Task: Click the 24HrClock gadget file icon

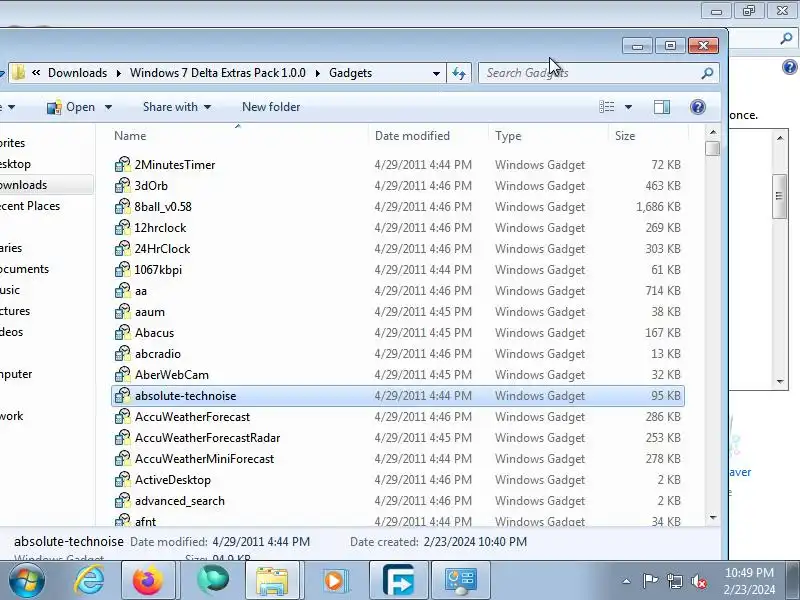Action: [x=122, y=248]
